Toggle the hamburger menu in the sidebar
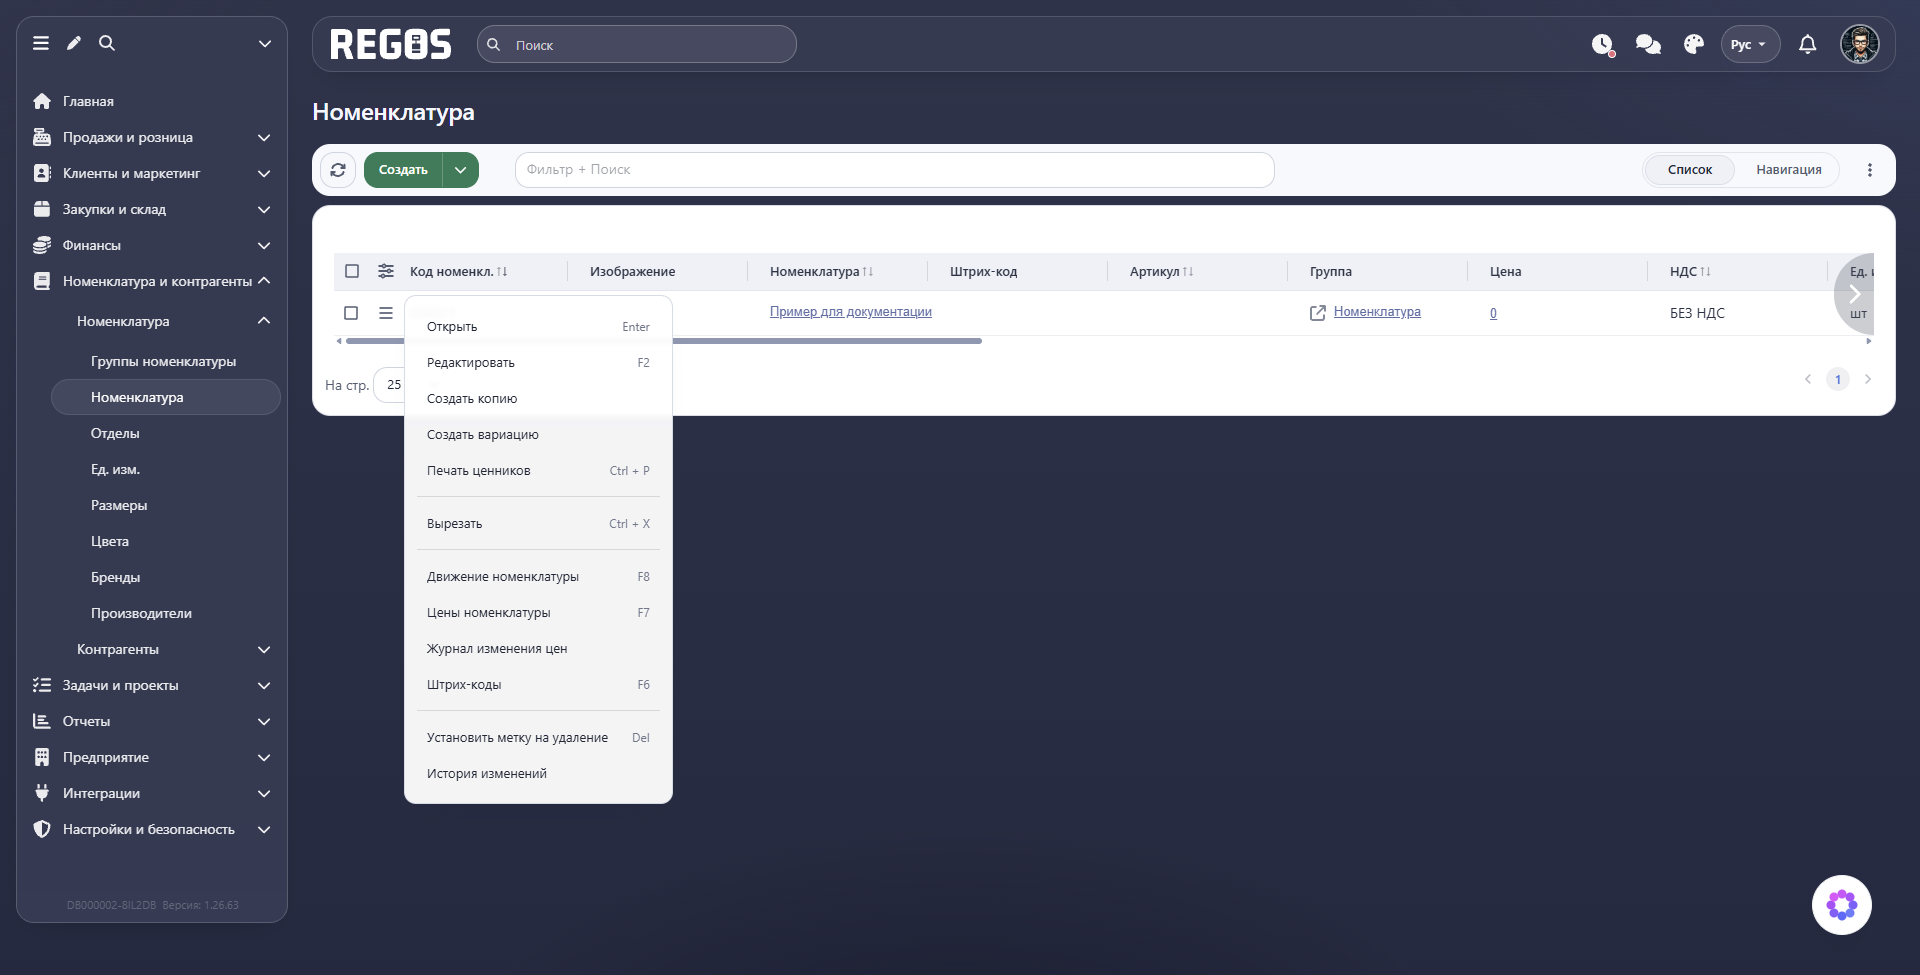The height and width of the screenshot is (975, 1920). coord(41,43)
